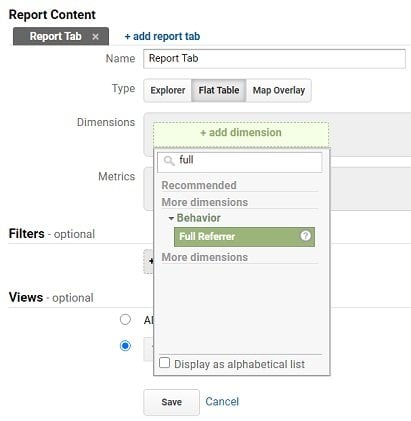Collapse the Behavior dimension group
411x421 pixels.
[171, 218]
